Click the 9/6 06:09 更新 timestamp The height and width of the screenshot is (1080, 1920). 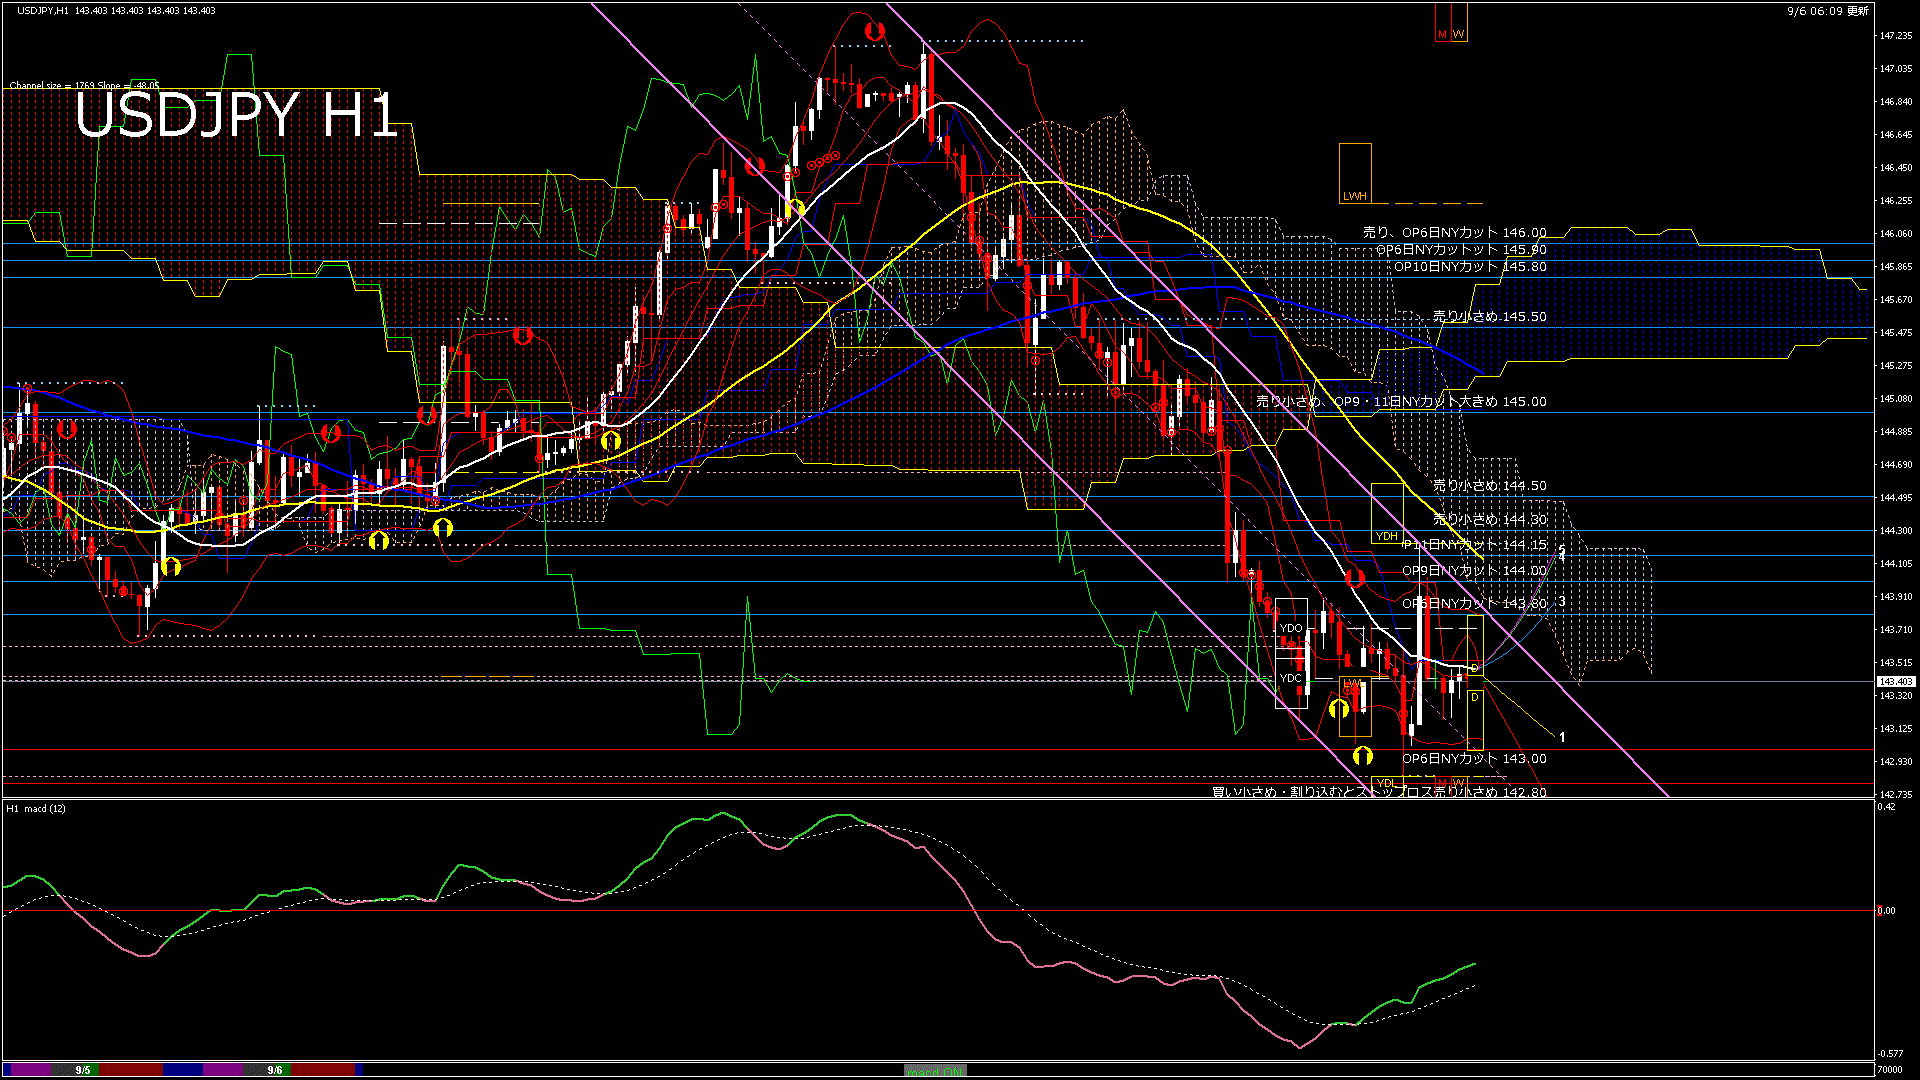tap(1827, 11)
